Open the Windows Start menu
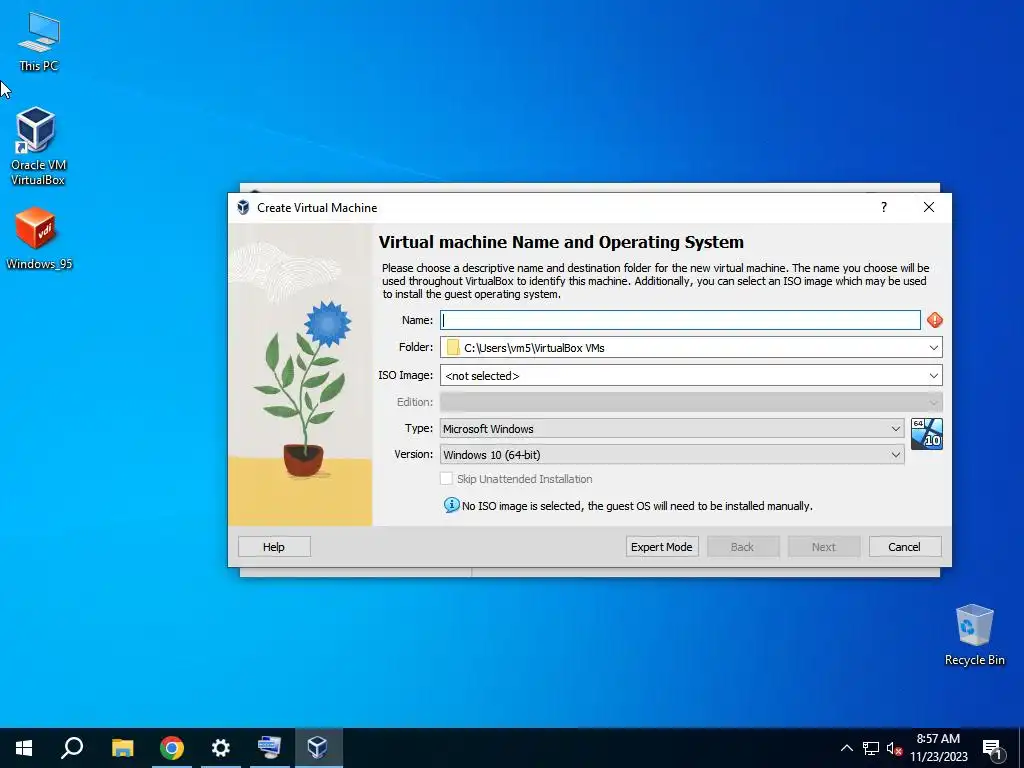This screenshot has height=768, width=1024. tap(24, 748)
